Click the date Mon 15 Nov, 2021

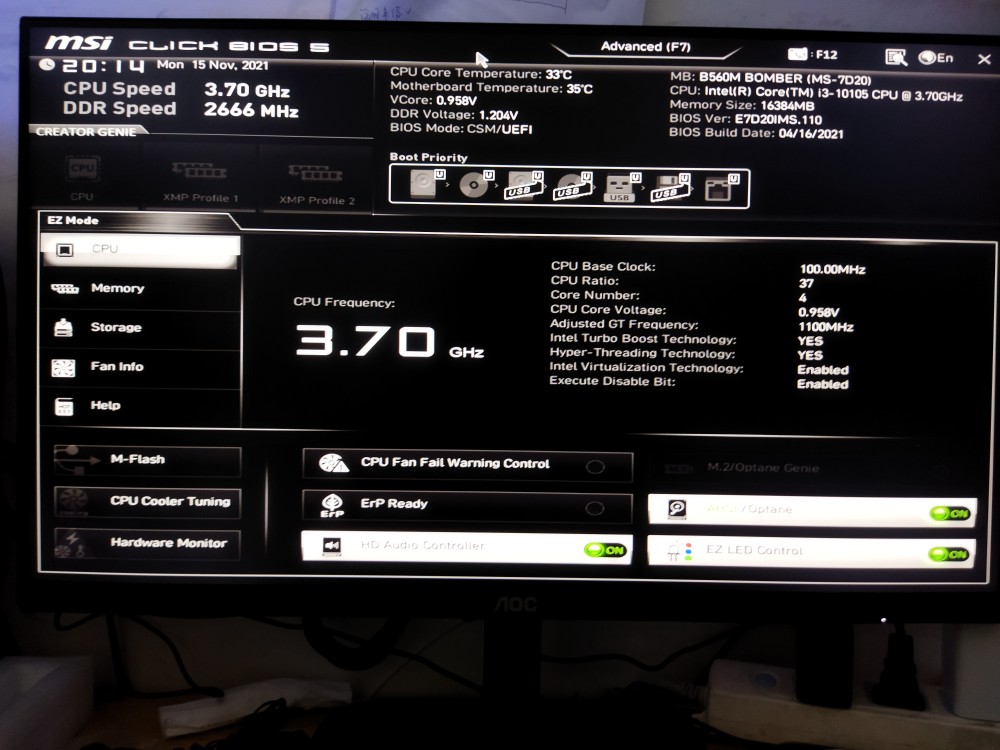(212, 65)
